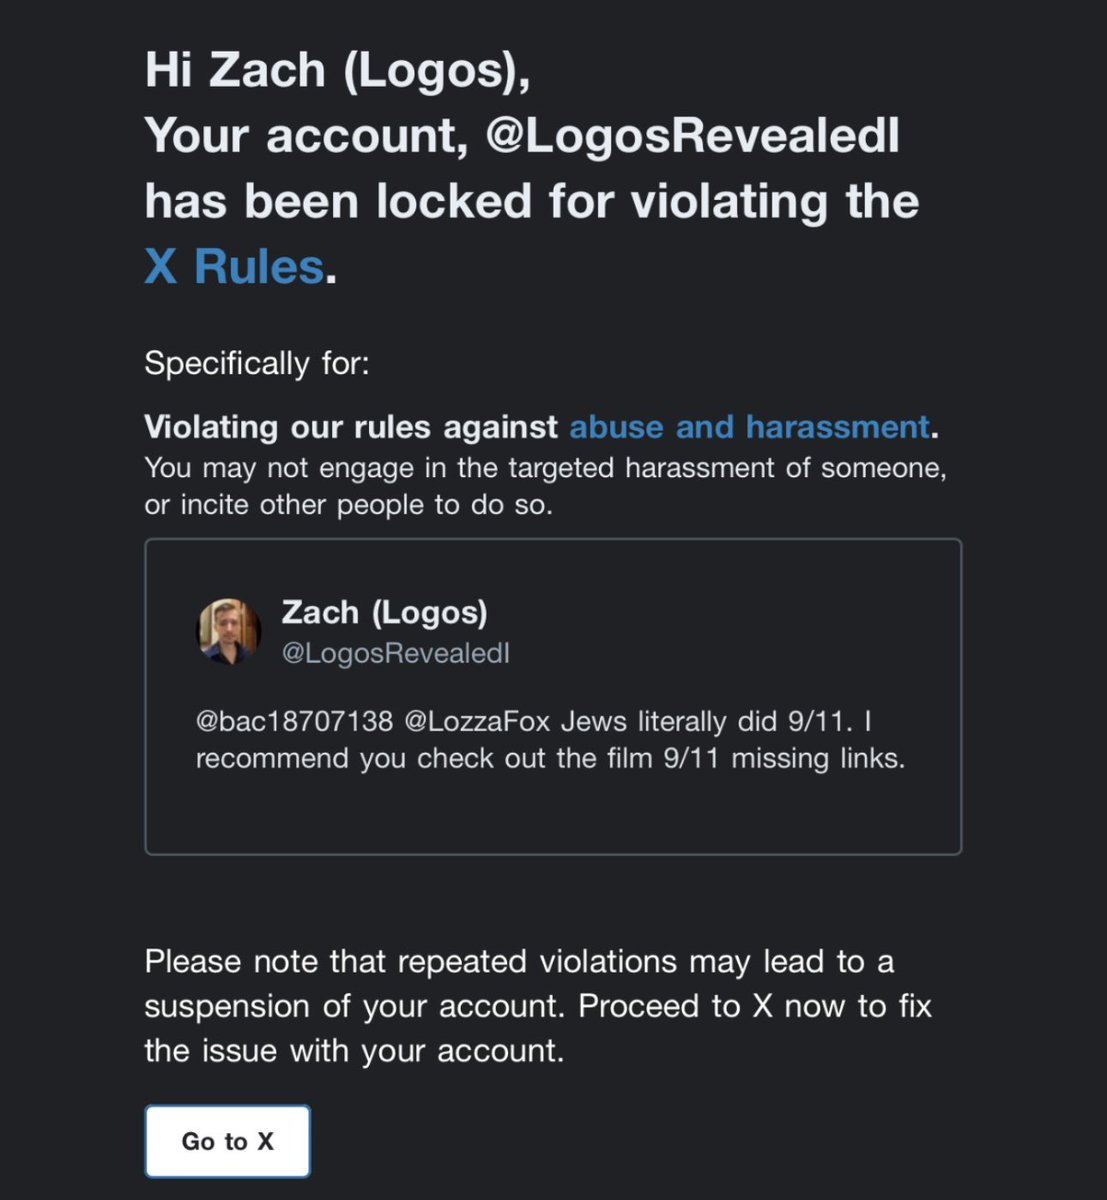The image size is (1107, 1200).
Task: Open the abuse and harassment policy link
Action: 749,427
